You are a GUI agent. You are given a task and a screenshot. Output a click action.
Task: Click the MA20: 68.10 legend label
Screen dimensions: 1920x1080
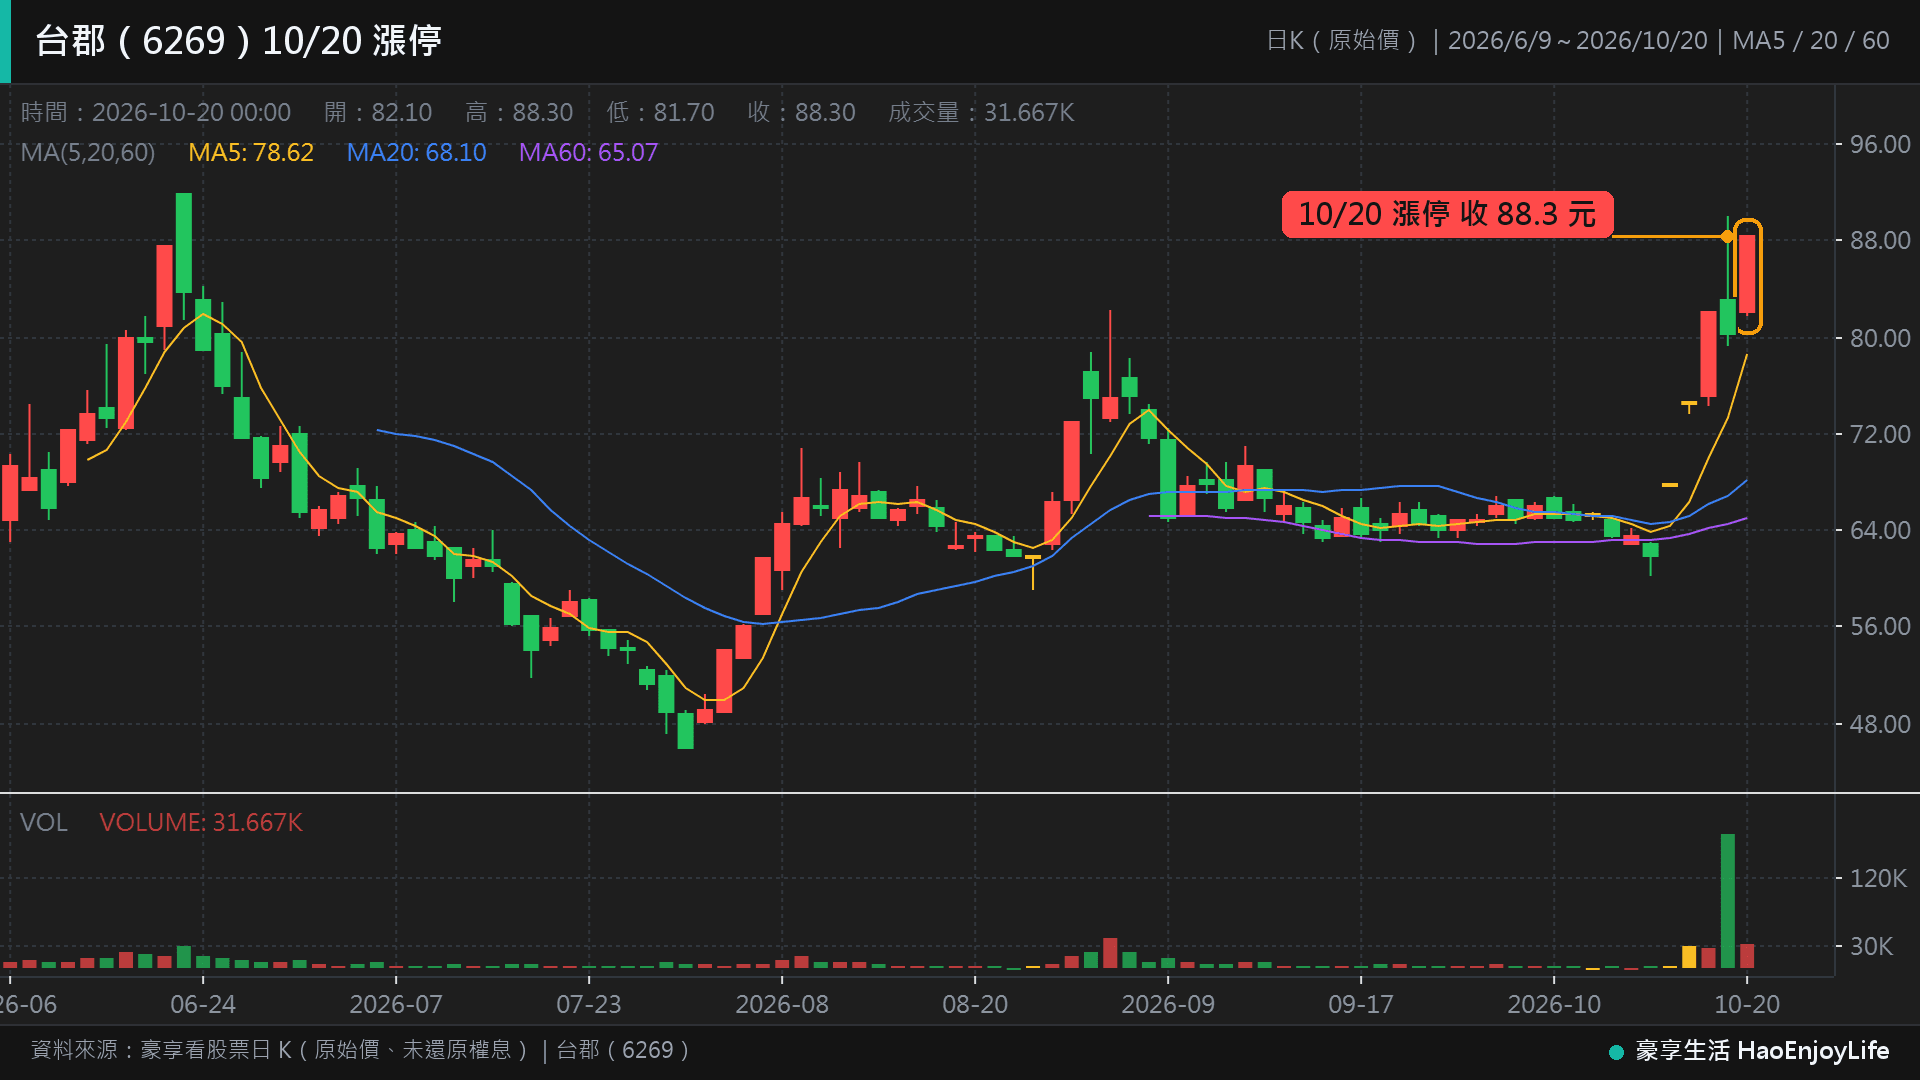pyautogui.click(x=416, y=152)
